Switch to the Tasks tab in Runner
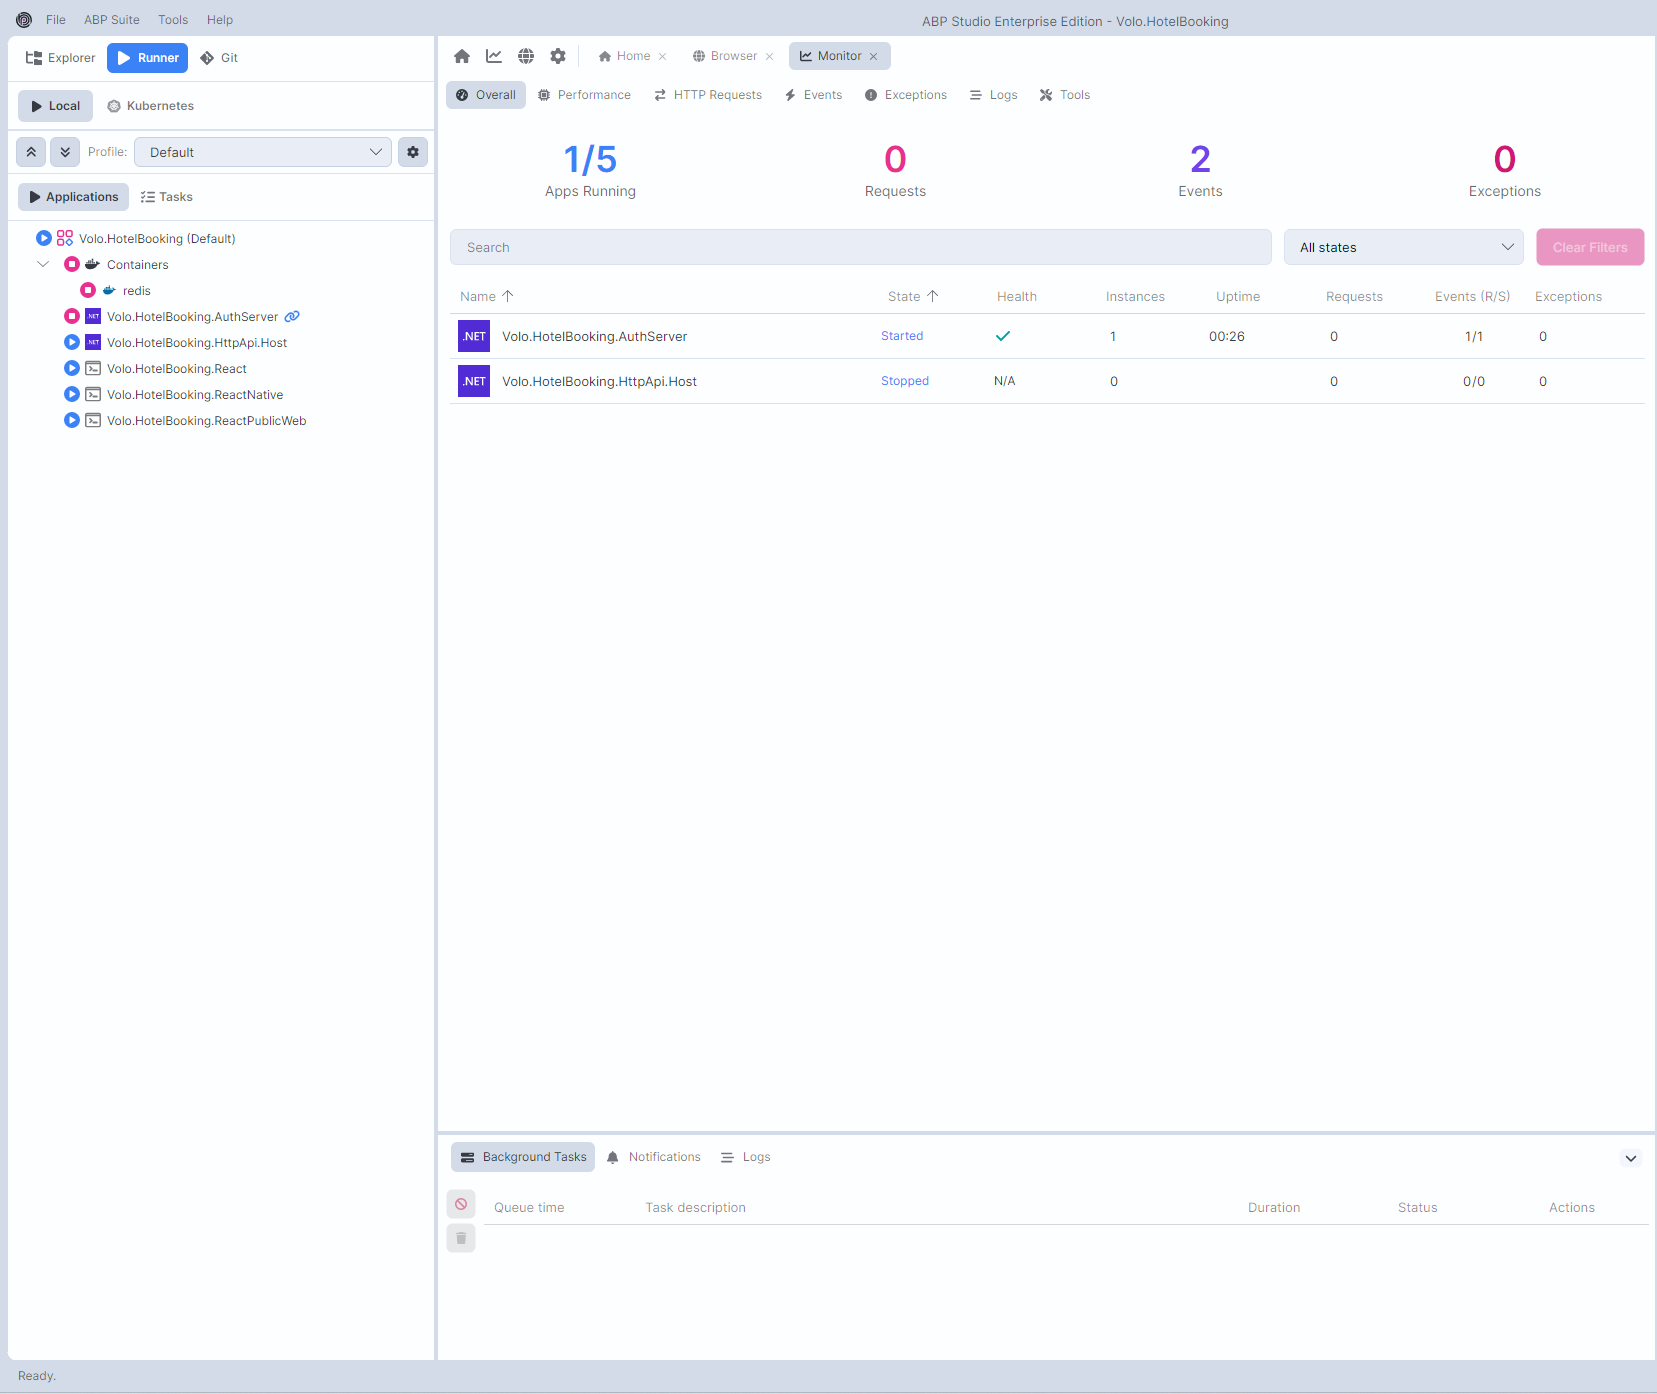Viewport: 1657px width, 1394px height. point(167,197)
